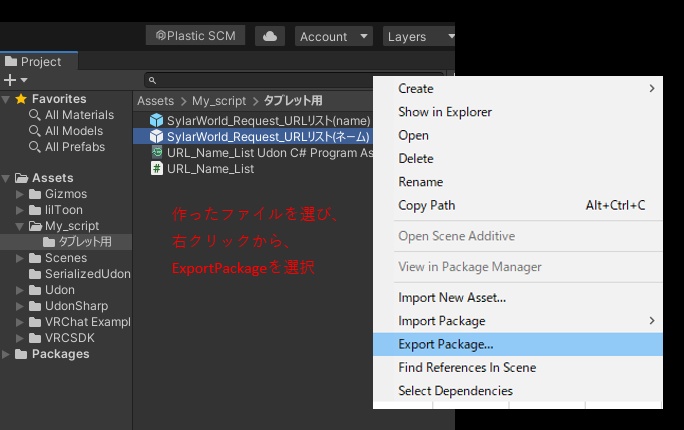
Task: Click the Favorites star icon
Action: (21, 99)
